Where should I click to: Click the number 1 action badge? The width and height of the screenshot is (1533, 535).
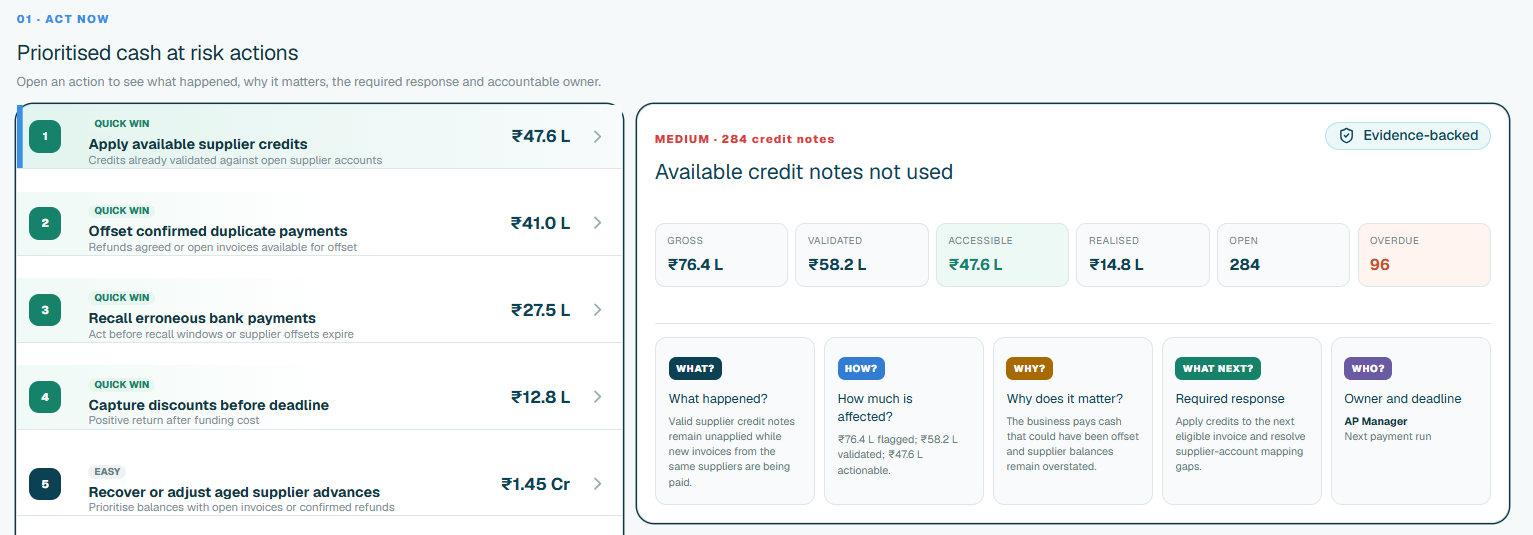tap(45, 137)
